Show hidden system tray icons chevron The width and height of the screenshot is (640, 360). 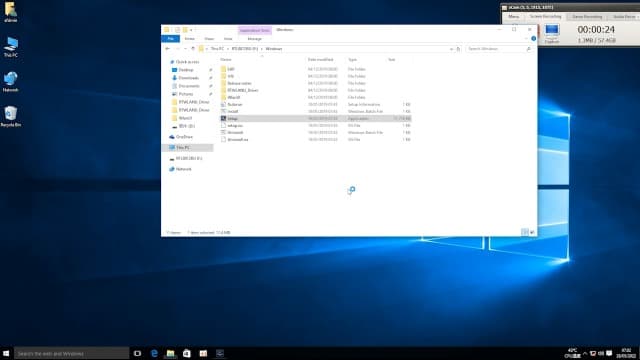click(x=585, y=353)
